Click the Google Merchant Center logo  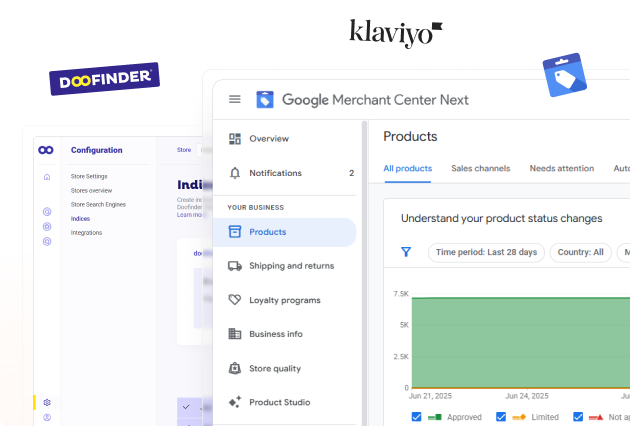(x=265, y=99)
